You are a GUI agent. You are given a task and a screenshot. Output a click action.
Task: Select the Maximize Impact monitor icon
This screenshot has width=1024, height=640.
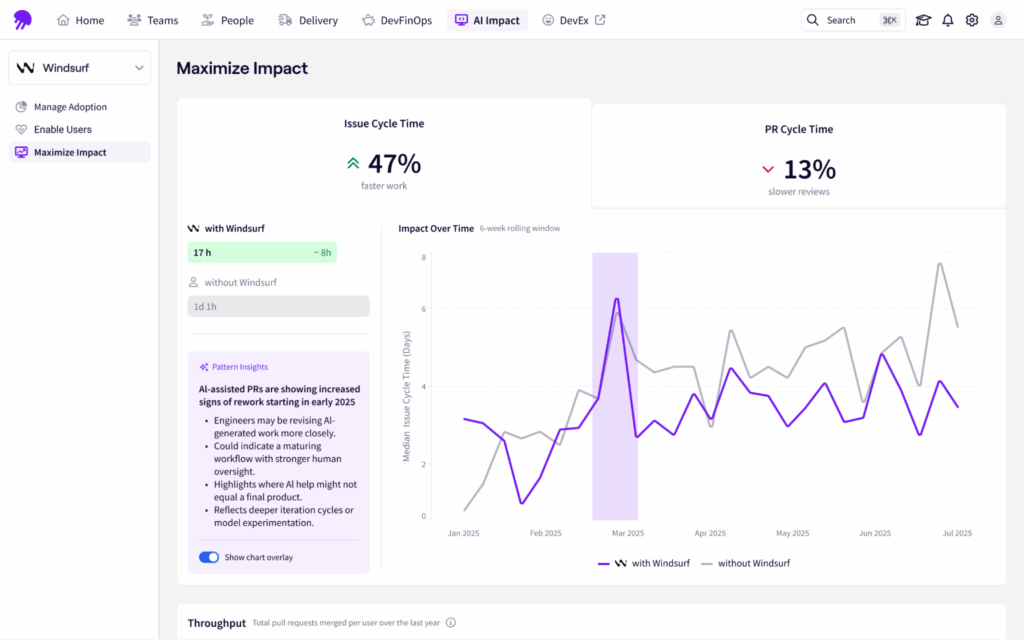pos(22,151)
